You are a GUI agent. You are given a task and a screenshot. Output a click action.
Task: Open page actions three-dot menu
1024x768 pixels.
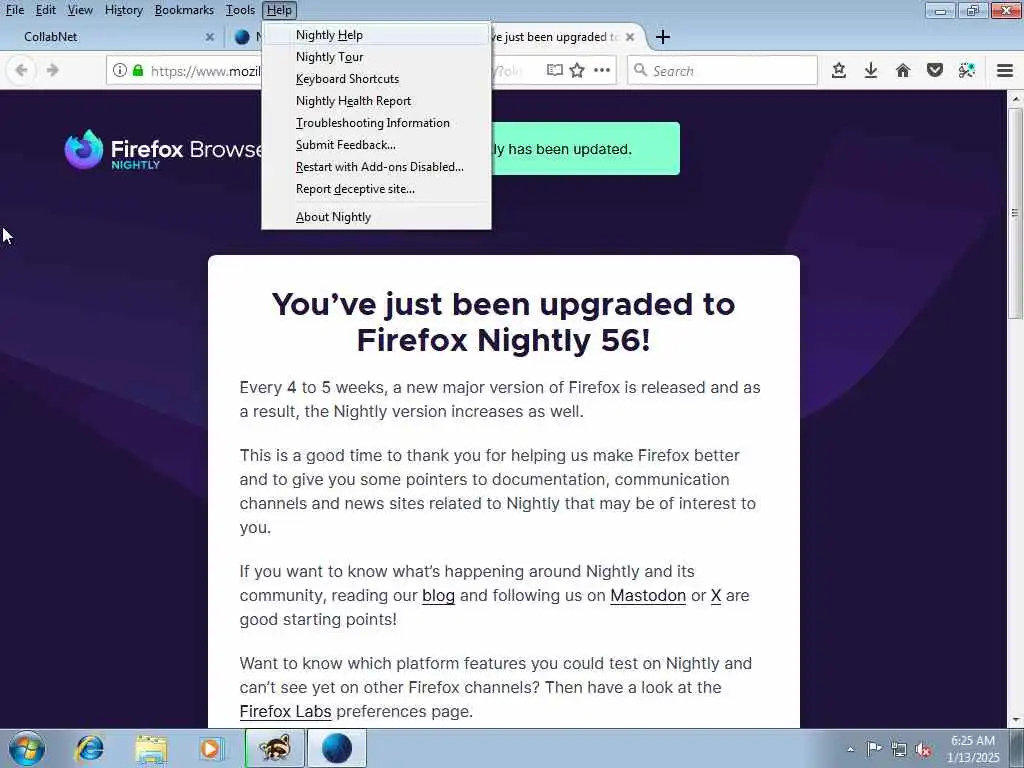(602, 71)
